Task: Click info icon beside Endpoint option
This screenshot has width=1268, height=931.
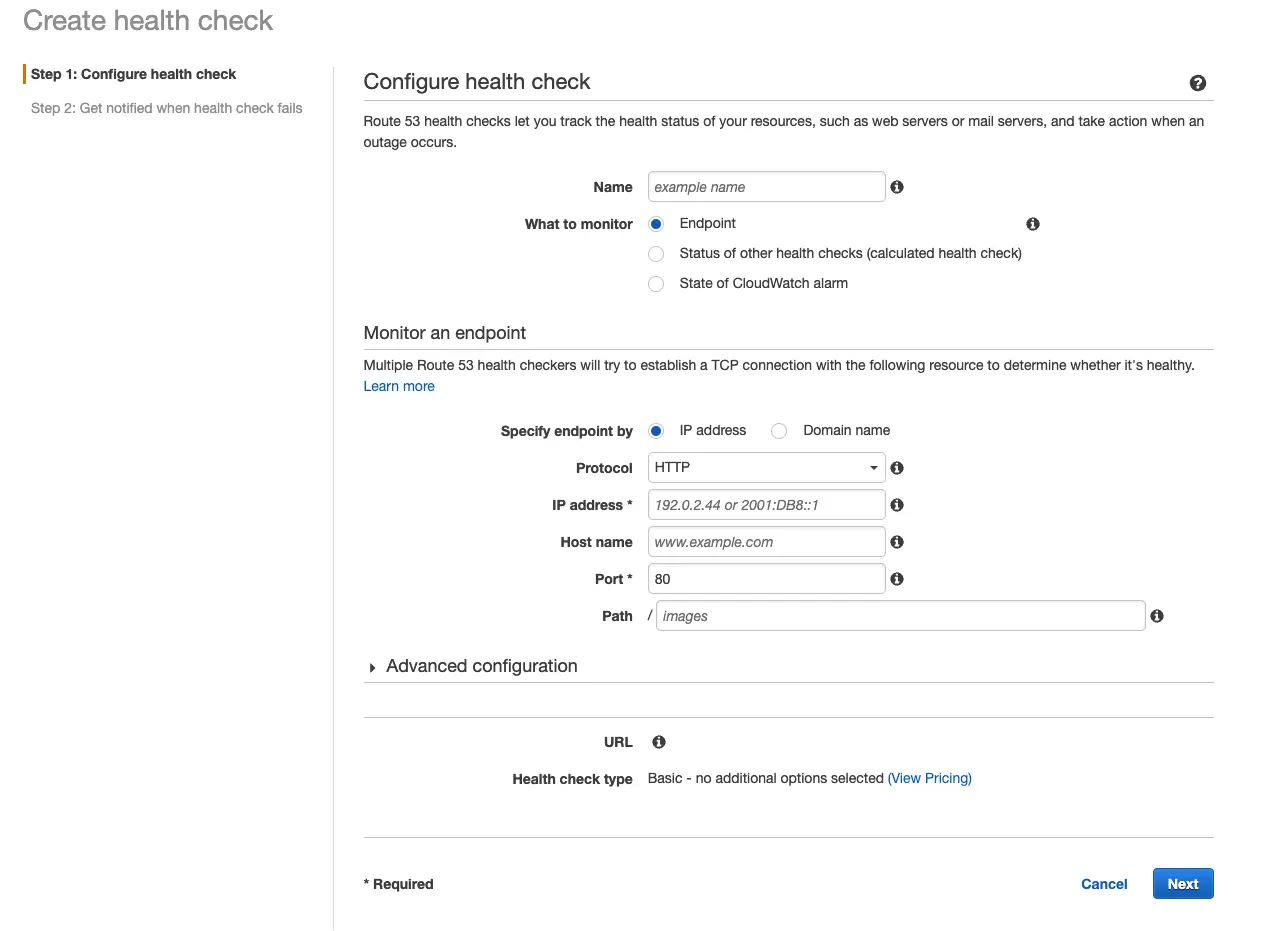Action: tap(1033, 224)
